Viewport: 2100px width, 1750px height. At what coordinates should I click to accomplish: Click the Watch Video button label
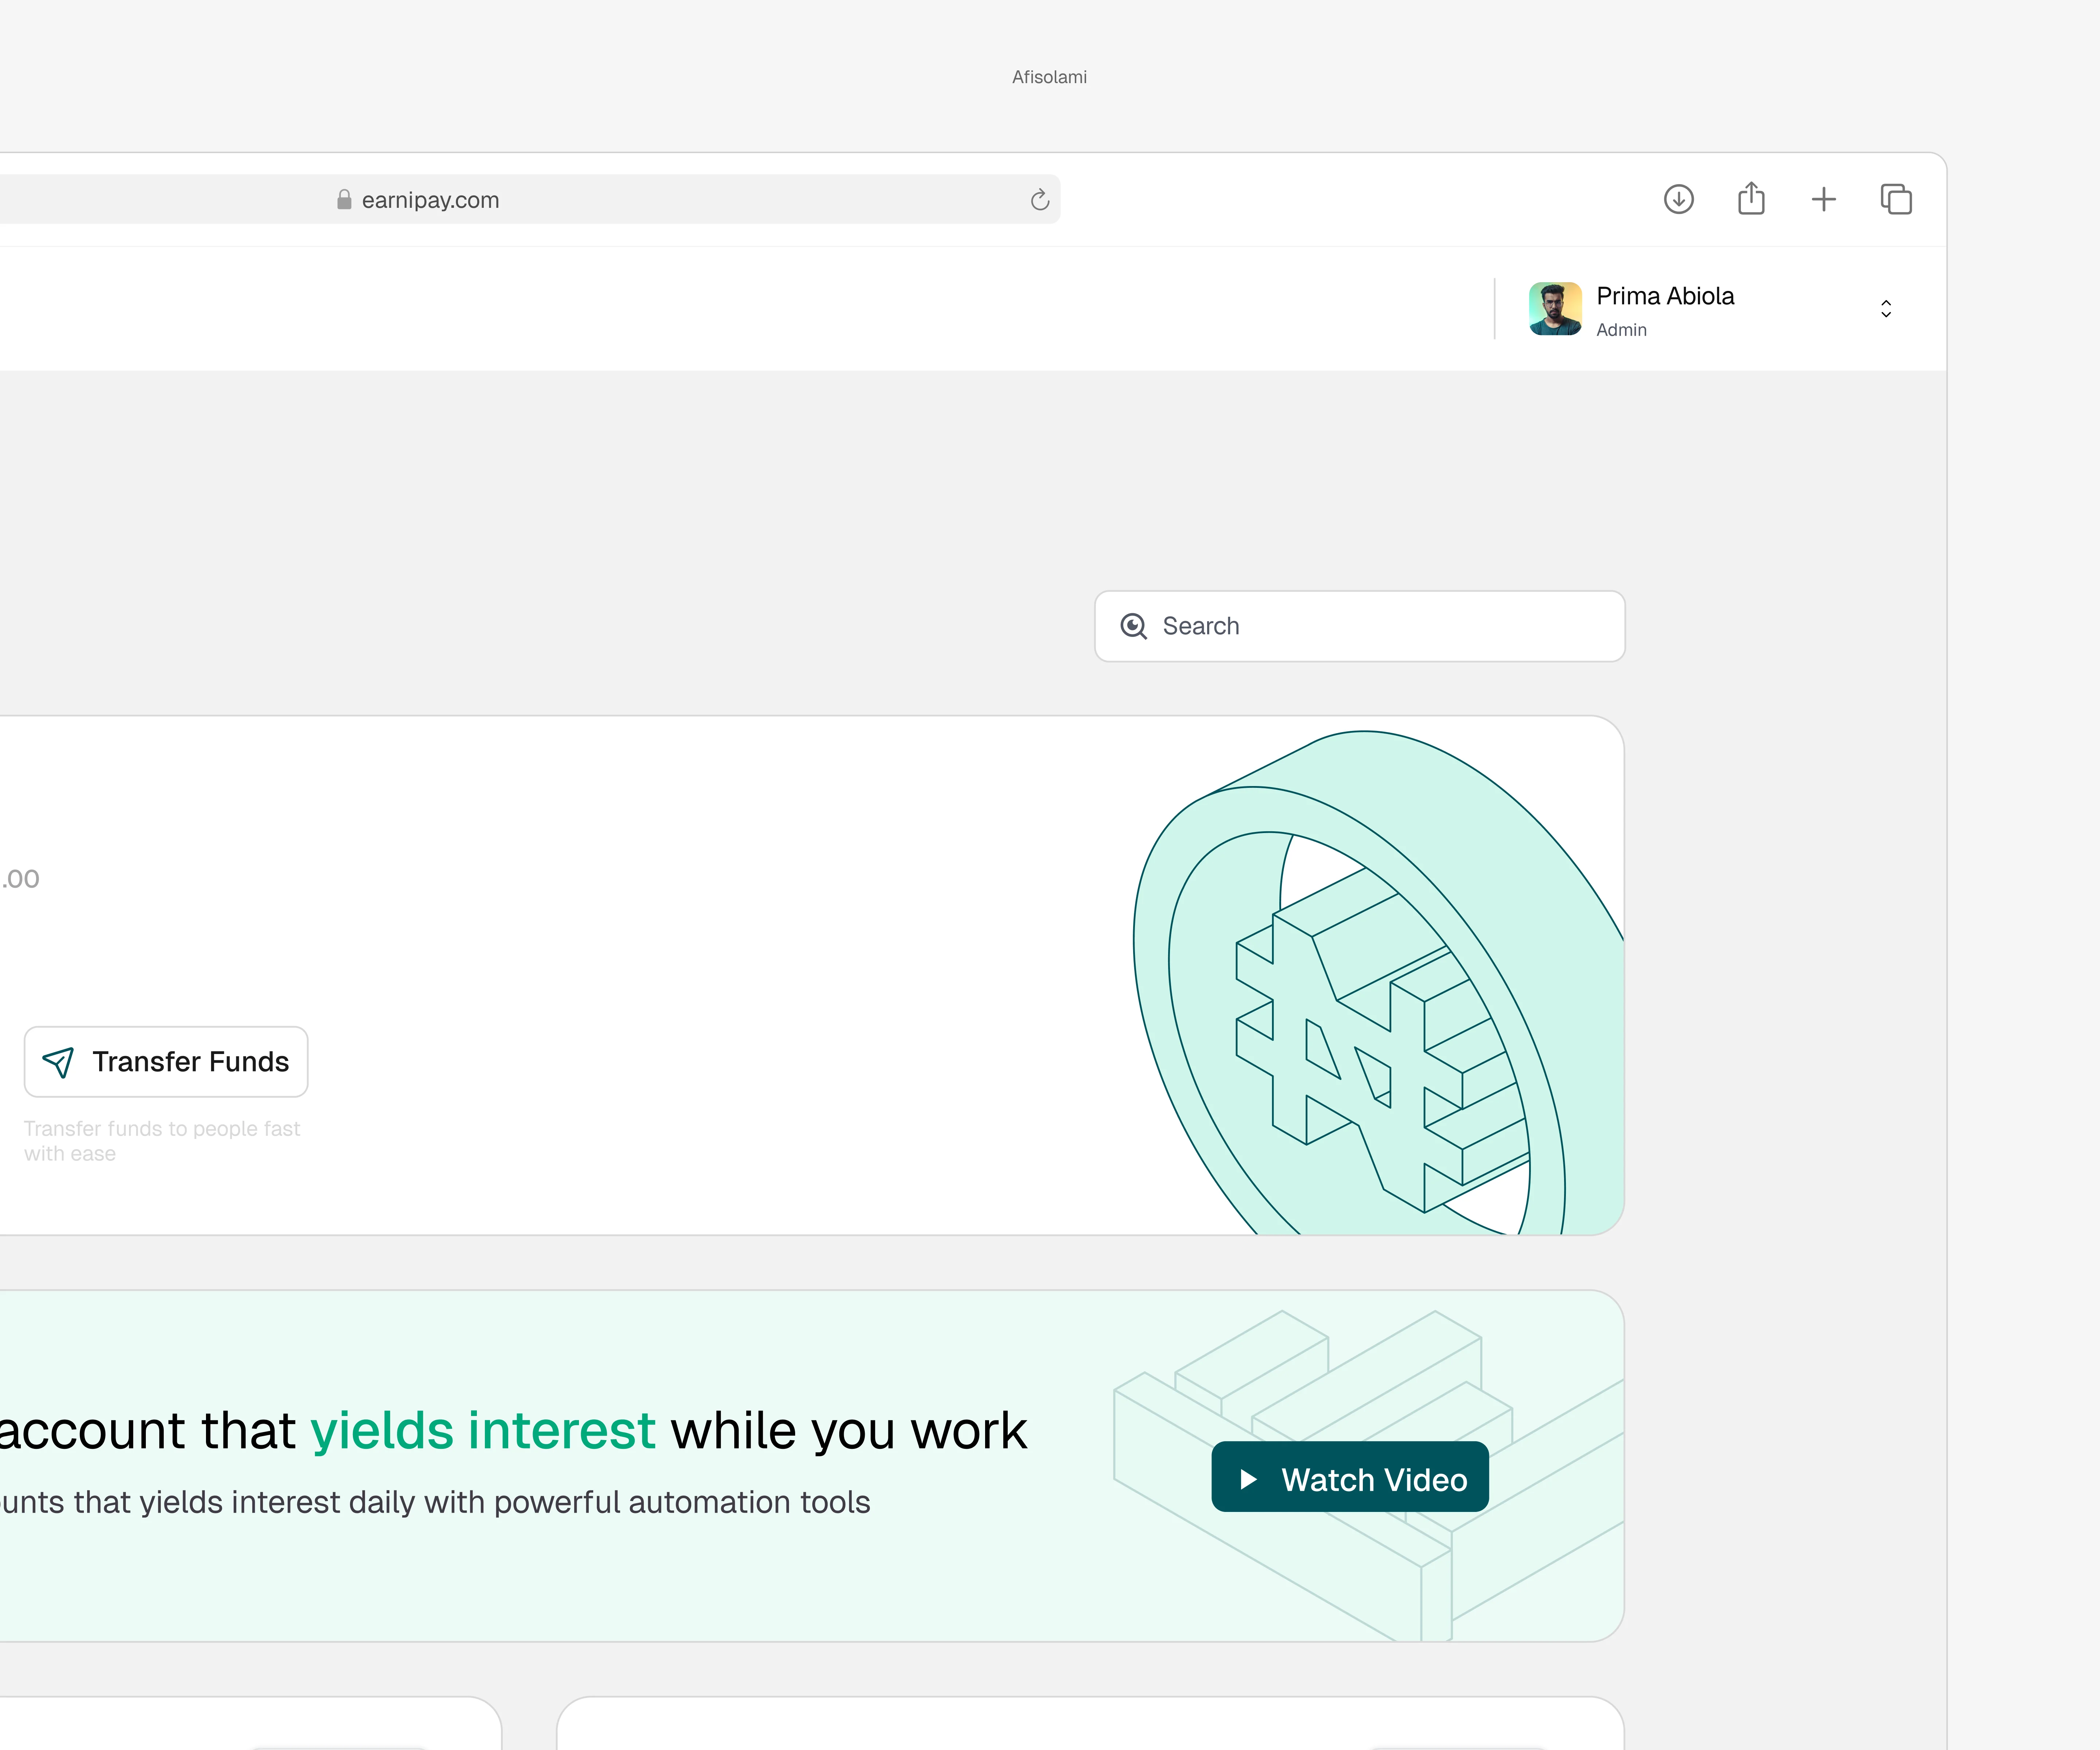click(1374, 1480)
